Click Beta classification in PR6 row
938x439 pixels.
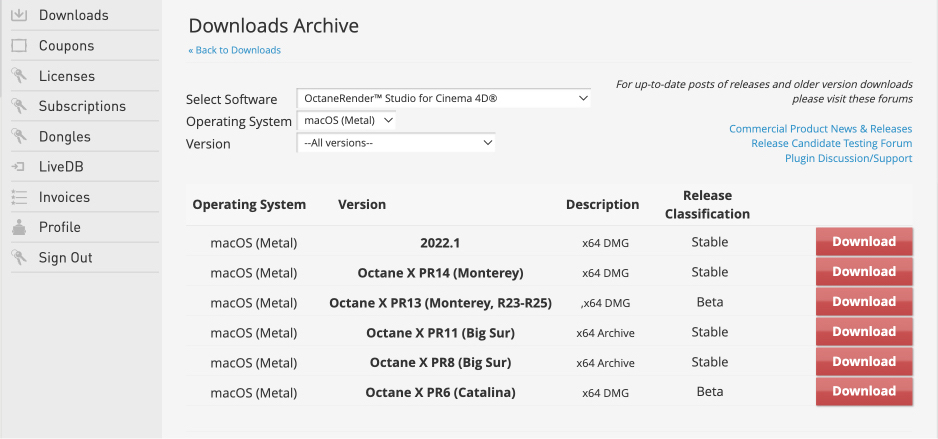click(x=710, y=392)
